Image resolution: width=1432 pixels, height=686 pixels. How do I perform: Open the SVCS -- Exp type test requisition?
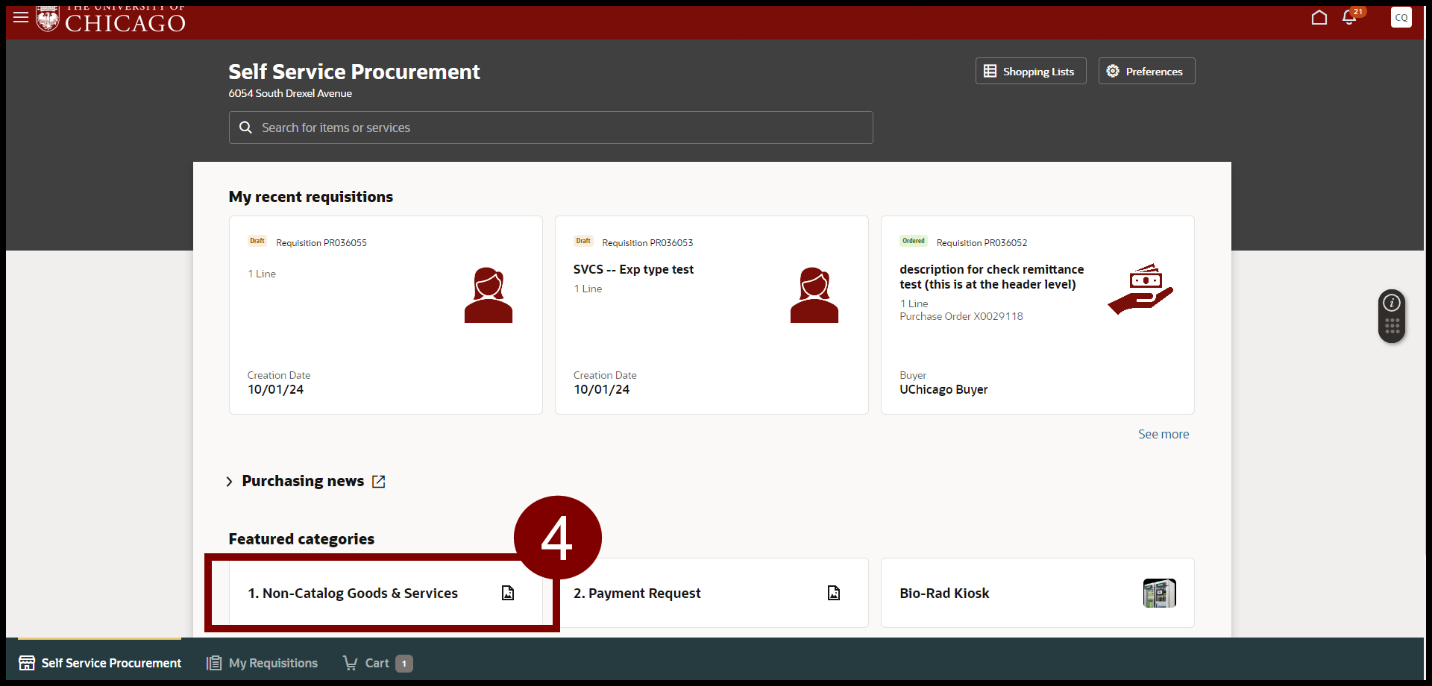[x=711, y=315]
